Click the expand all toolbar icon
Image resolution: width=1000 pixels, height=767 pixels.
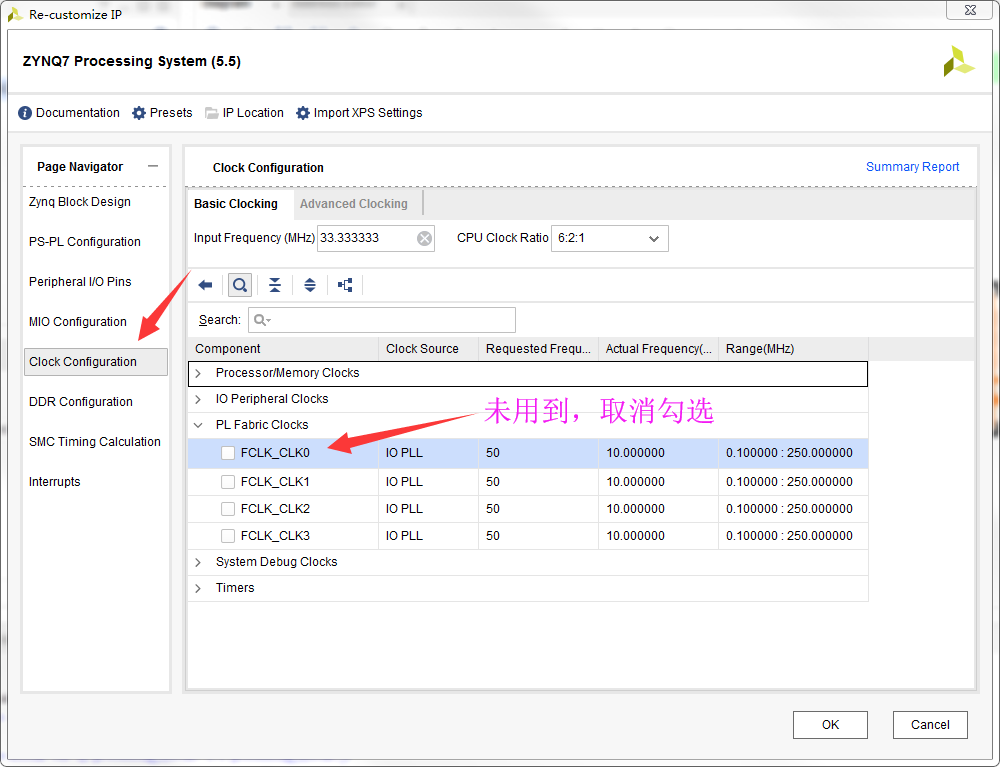tap(310, 285)
